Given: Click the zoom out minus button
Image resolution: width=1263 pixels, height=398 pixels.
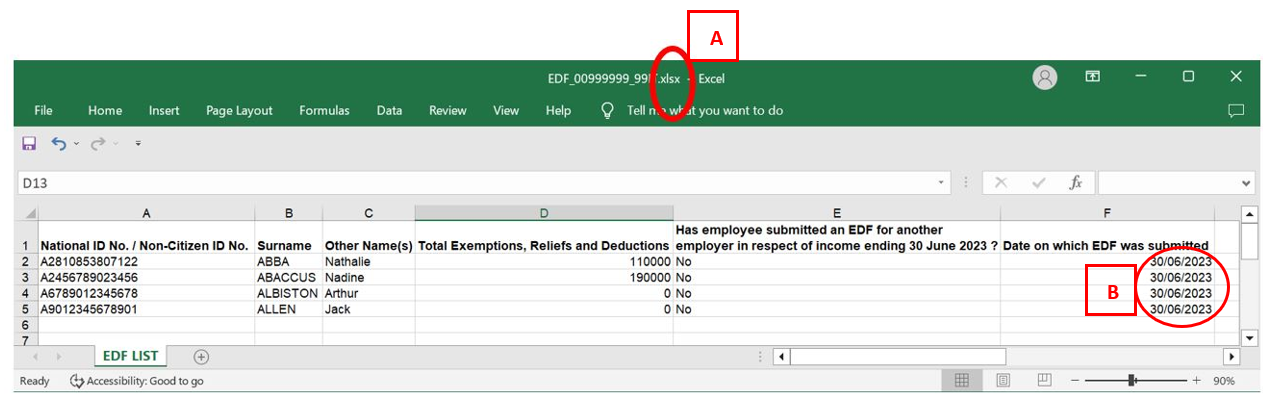Looking at the screenshot, I should 1074,381.
